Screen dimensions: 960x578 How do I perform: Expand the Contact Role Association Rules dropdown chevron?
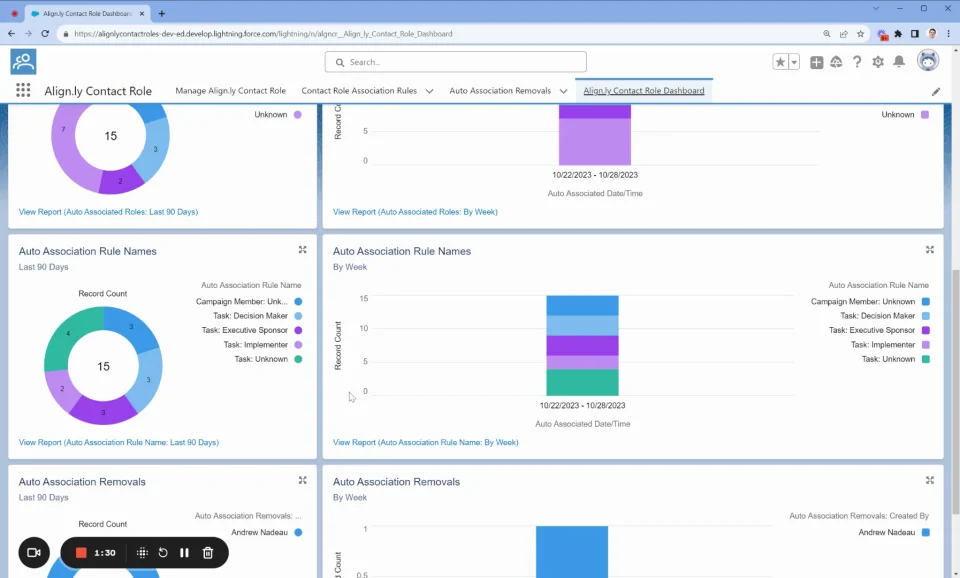[429, 91]
